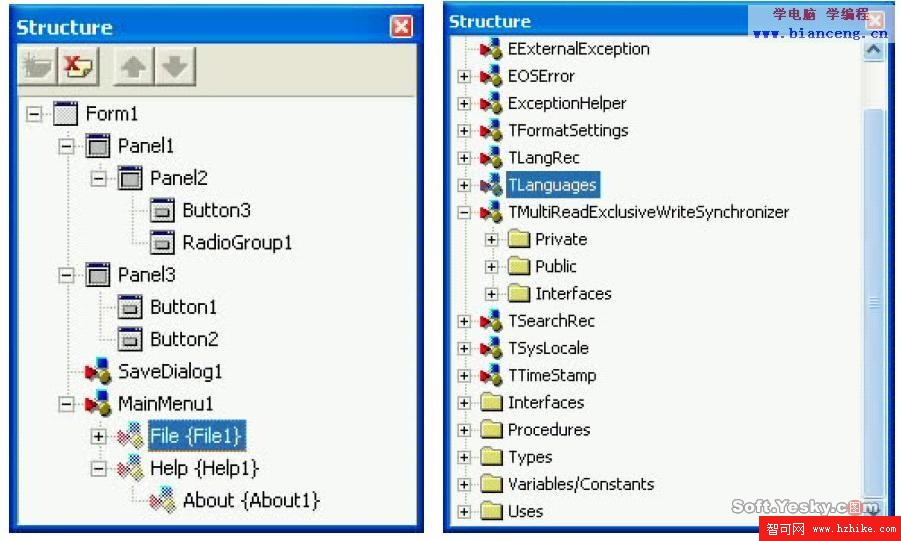Viewport: 901px width, 541px height.
Task: Click the About {About1} menu item icon
Action: coord(163,501)
